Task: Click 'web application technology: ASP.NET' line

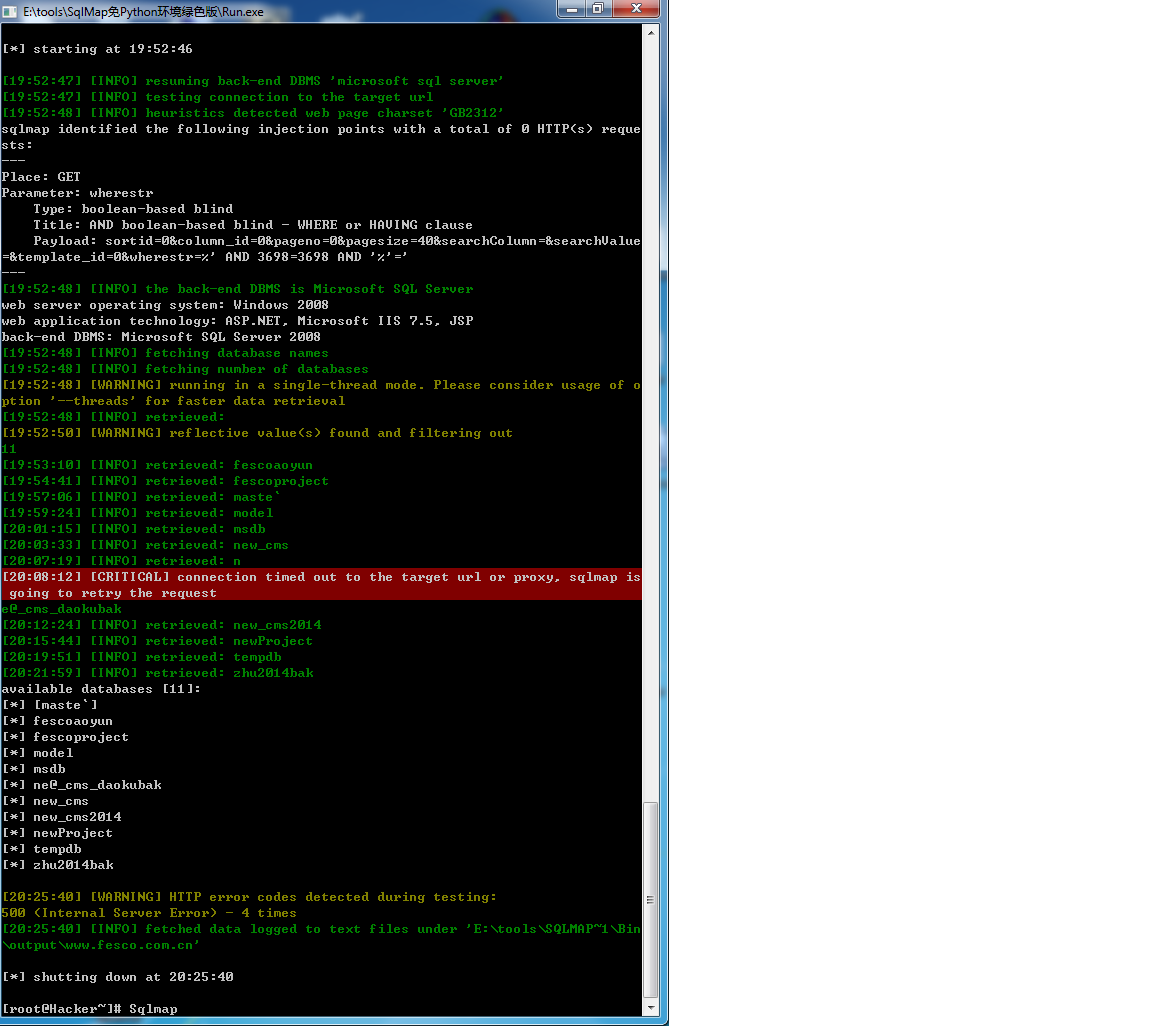Action: [x=237, y=321]
